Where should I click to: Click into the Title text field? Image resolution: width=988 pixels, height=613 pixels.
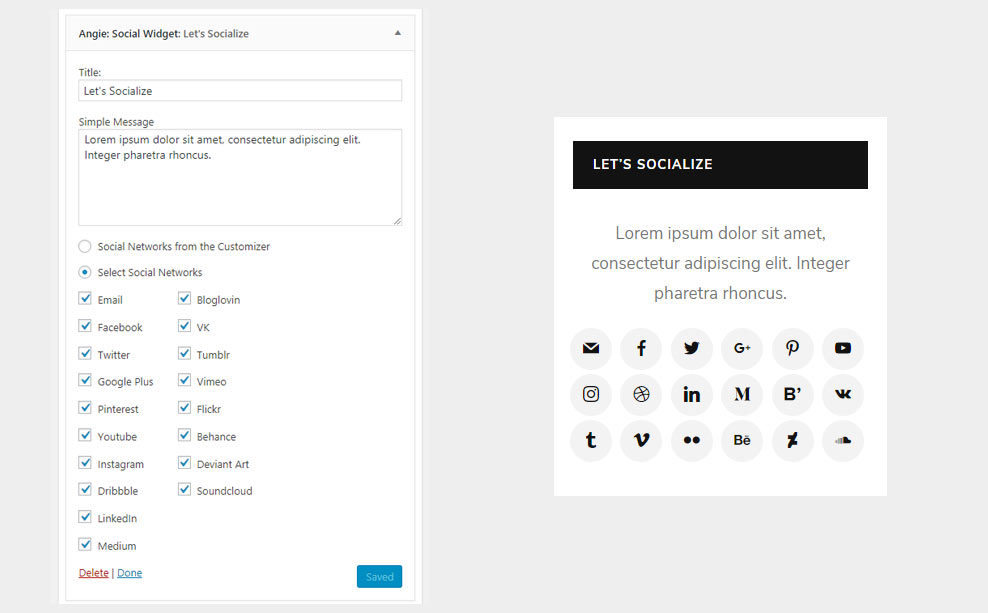(x=240, y=91)
